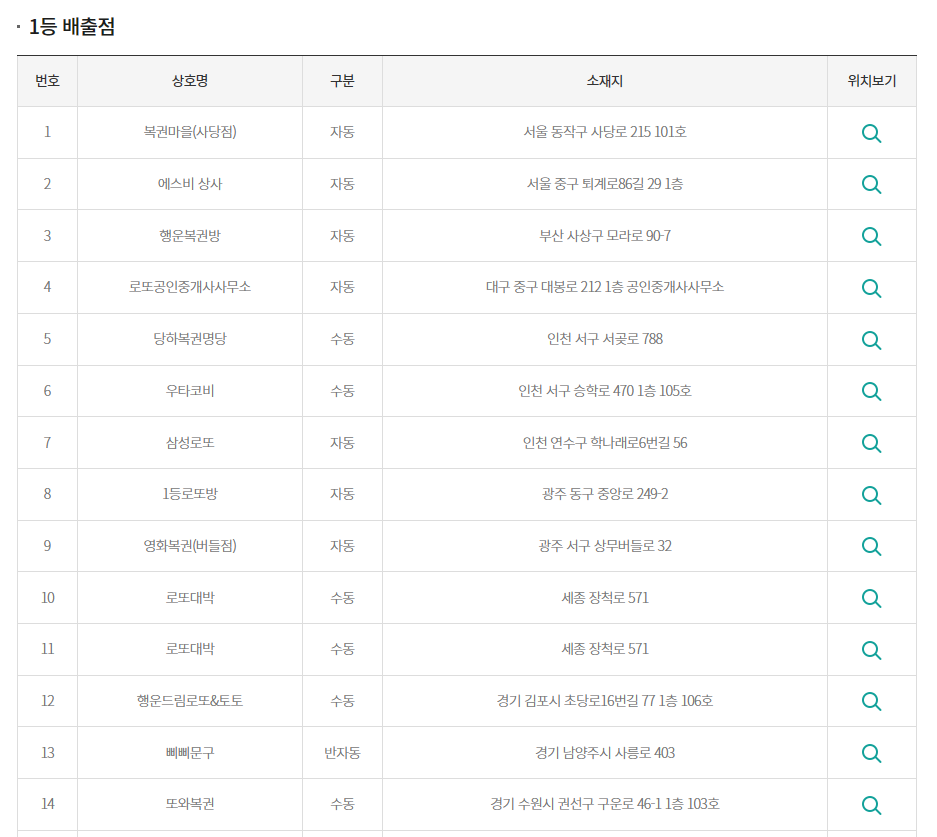Click address 광주 동구 중앙로 249-2
Viewport: 937px width, 837px height.
[x=605, y=493]
